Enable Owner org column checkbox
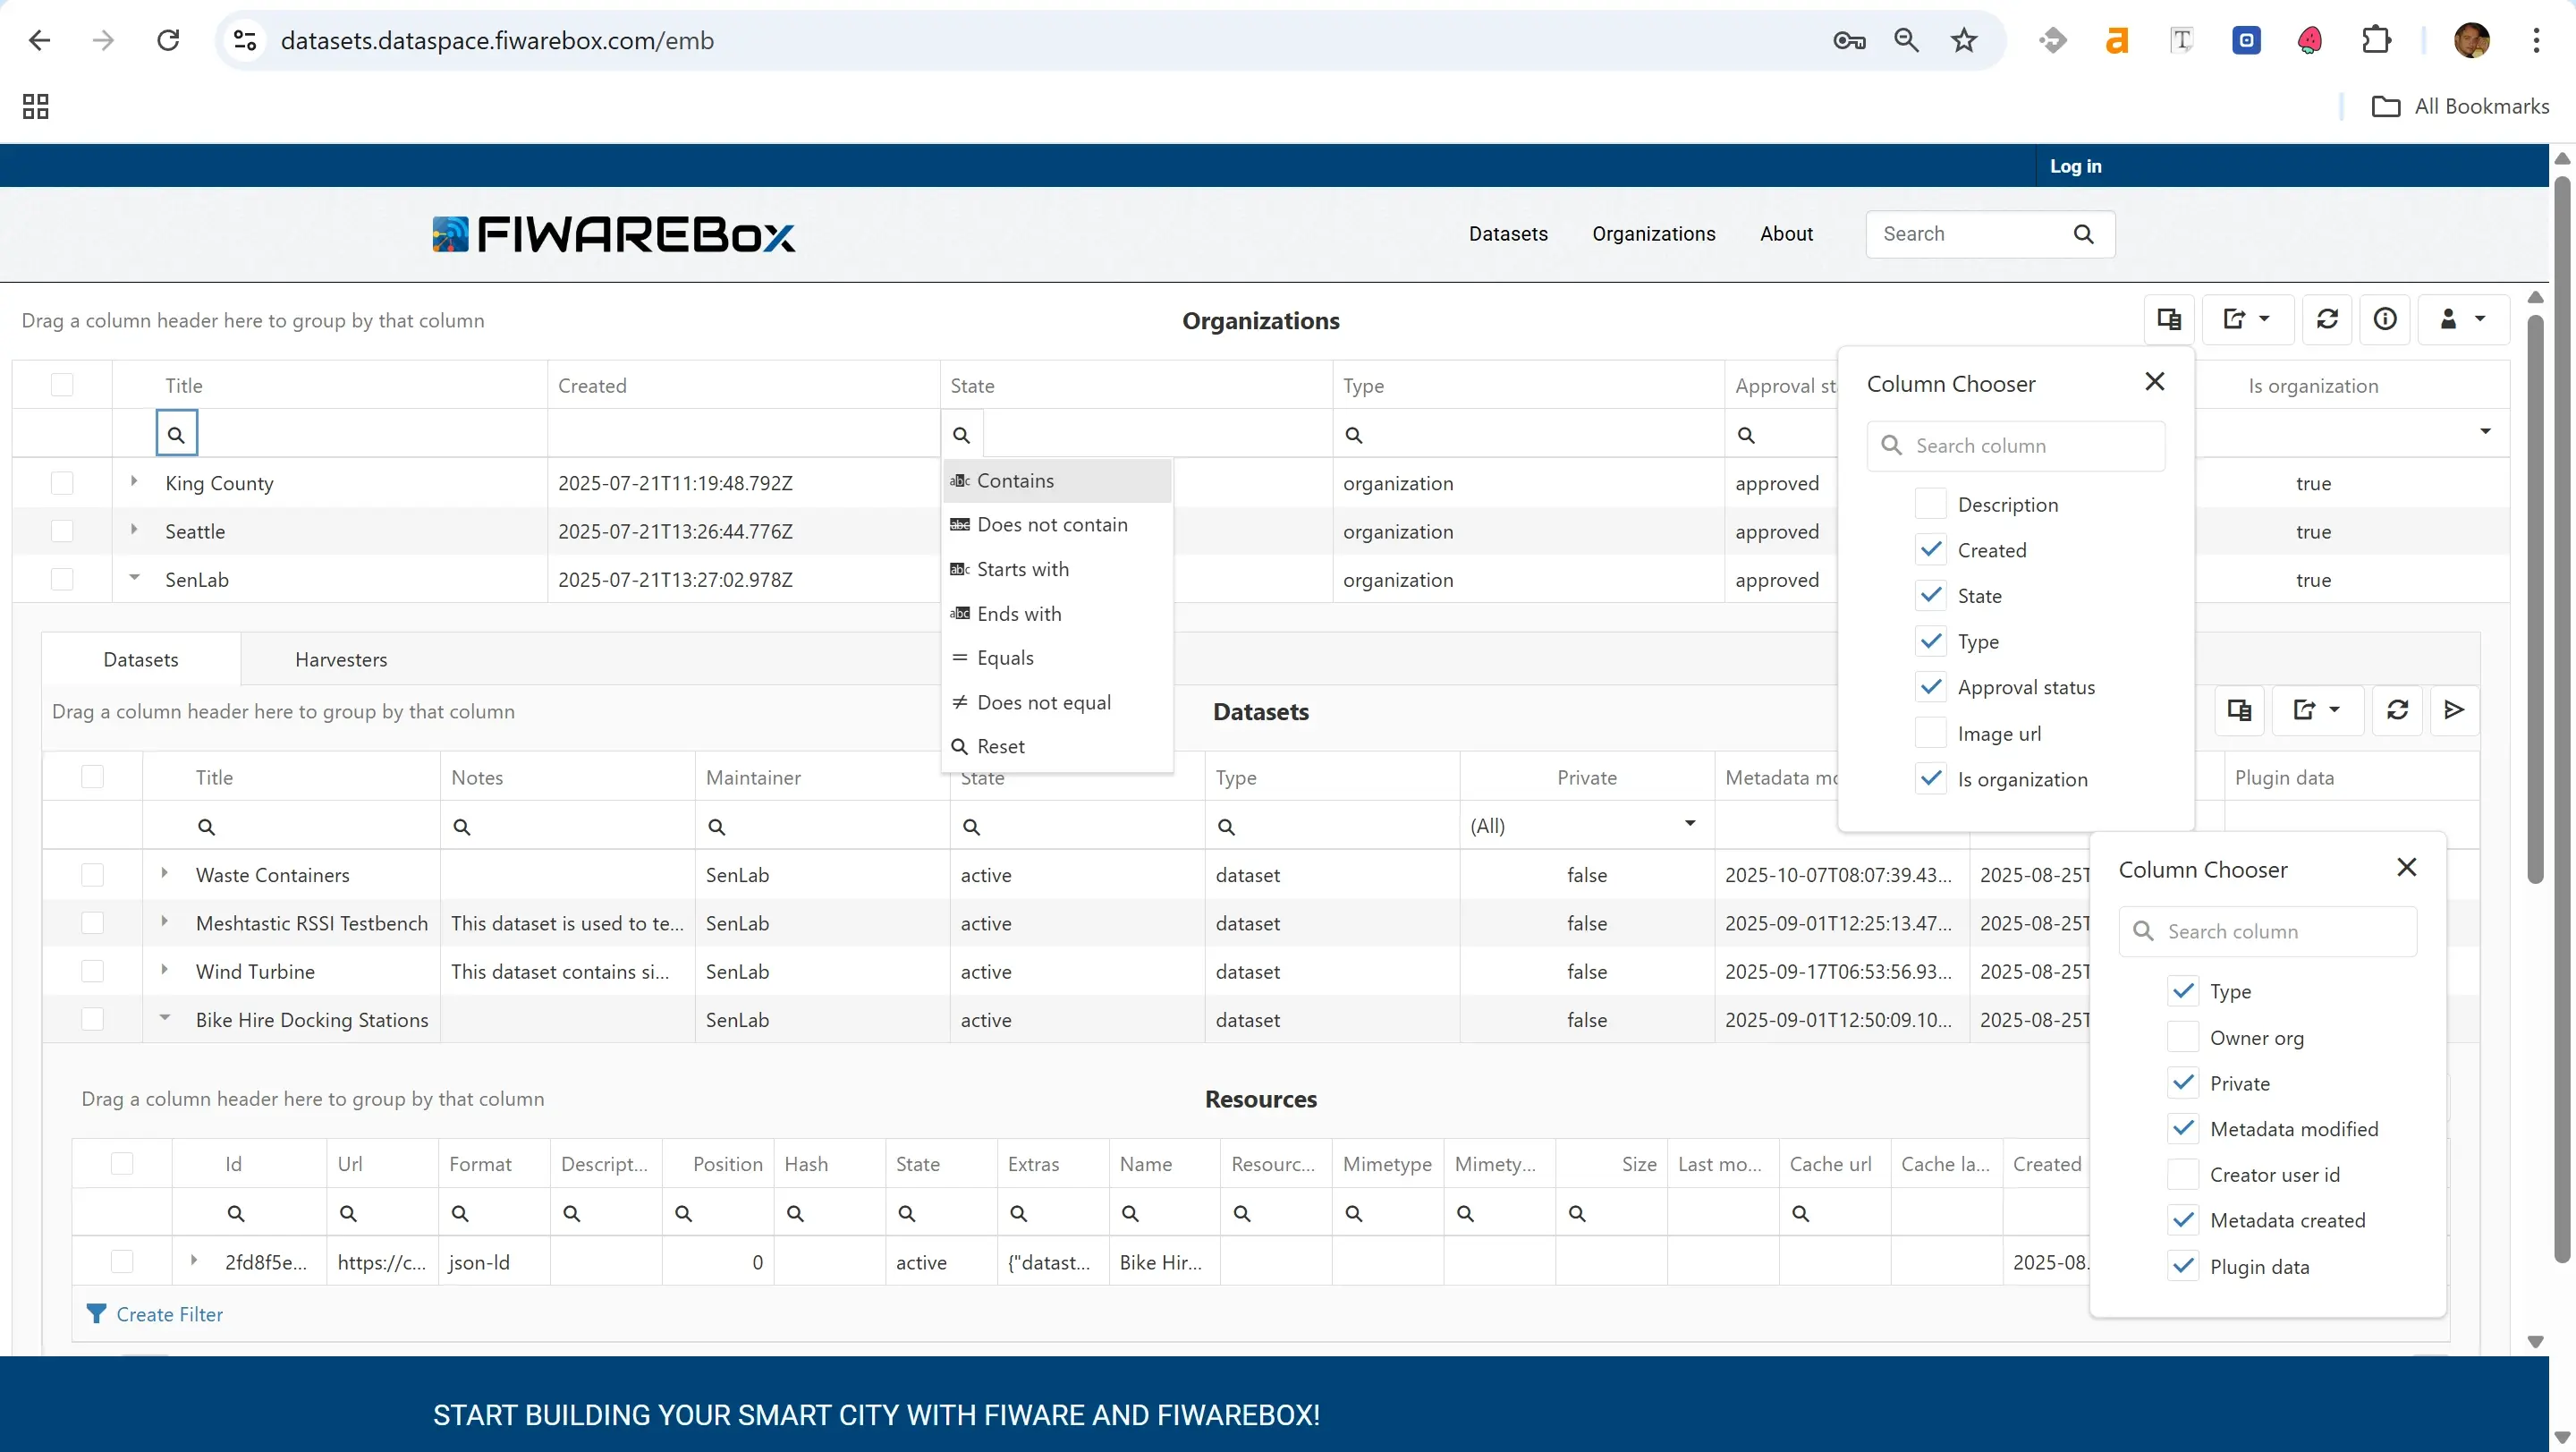 2183,1037
